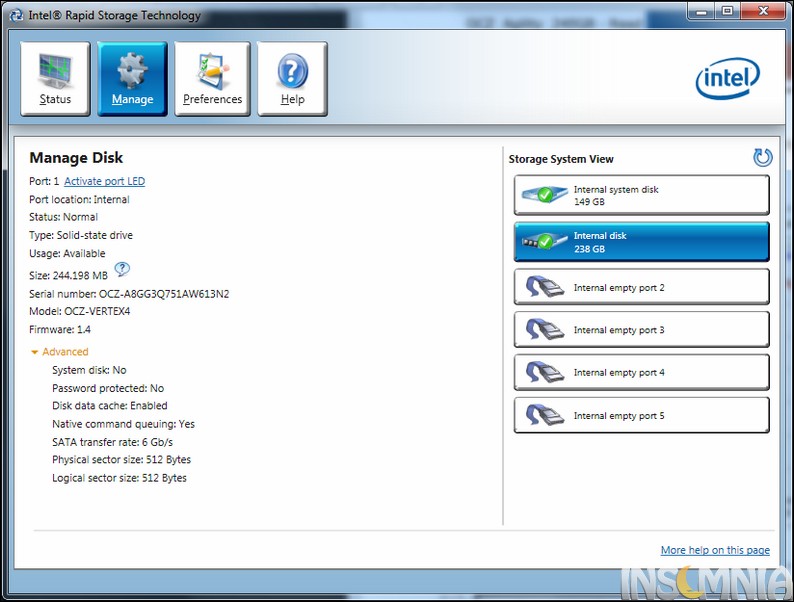The width and height of the screenshot is (794, 602).
Task: Click the Usage: Available text
Action: pos(67,254)
